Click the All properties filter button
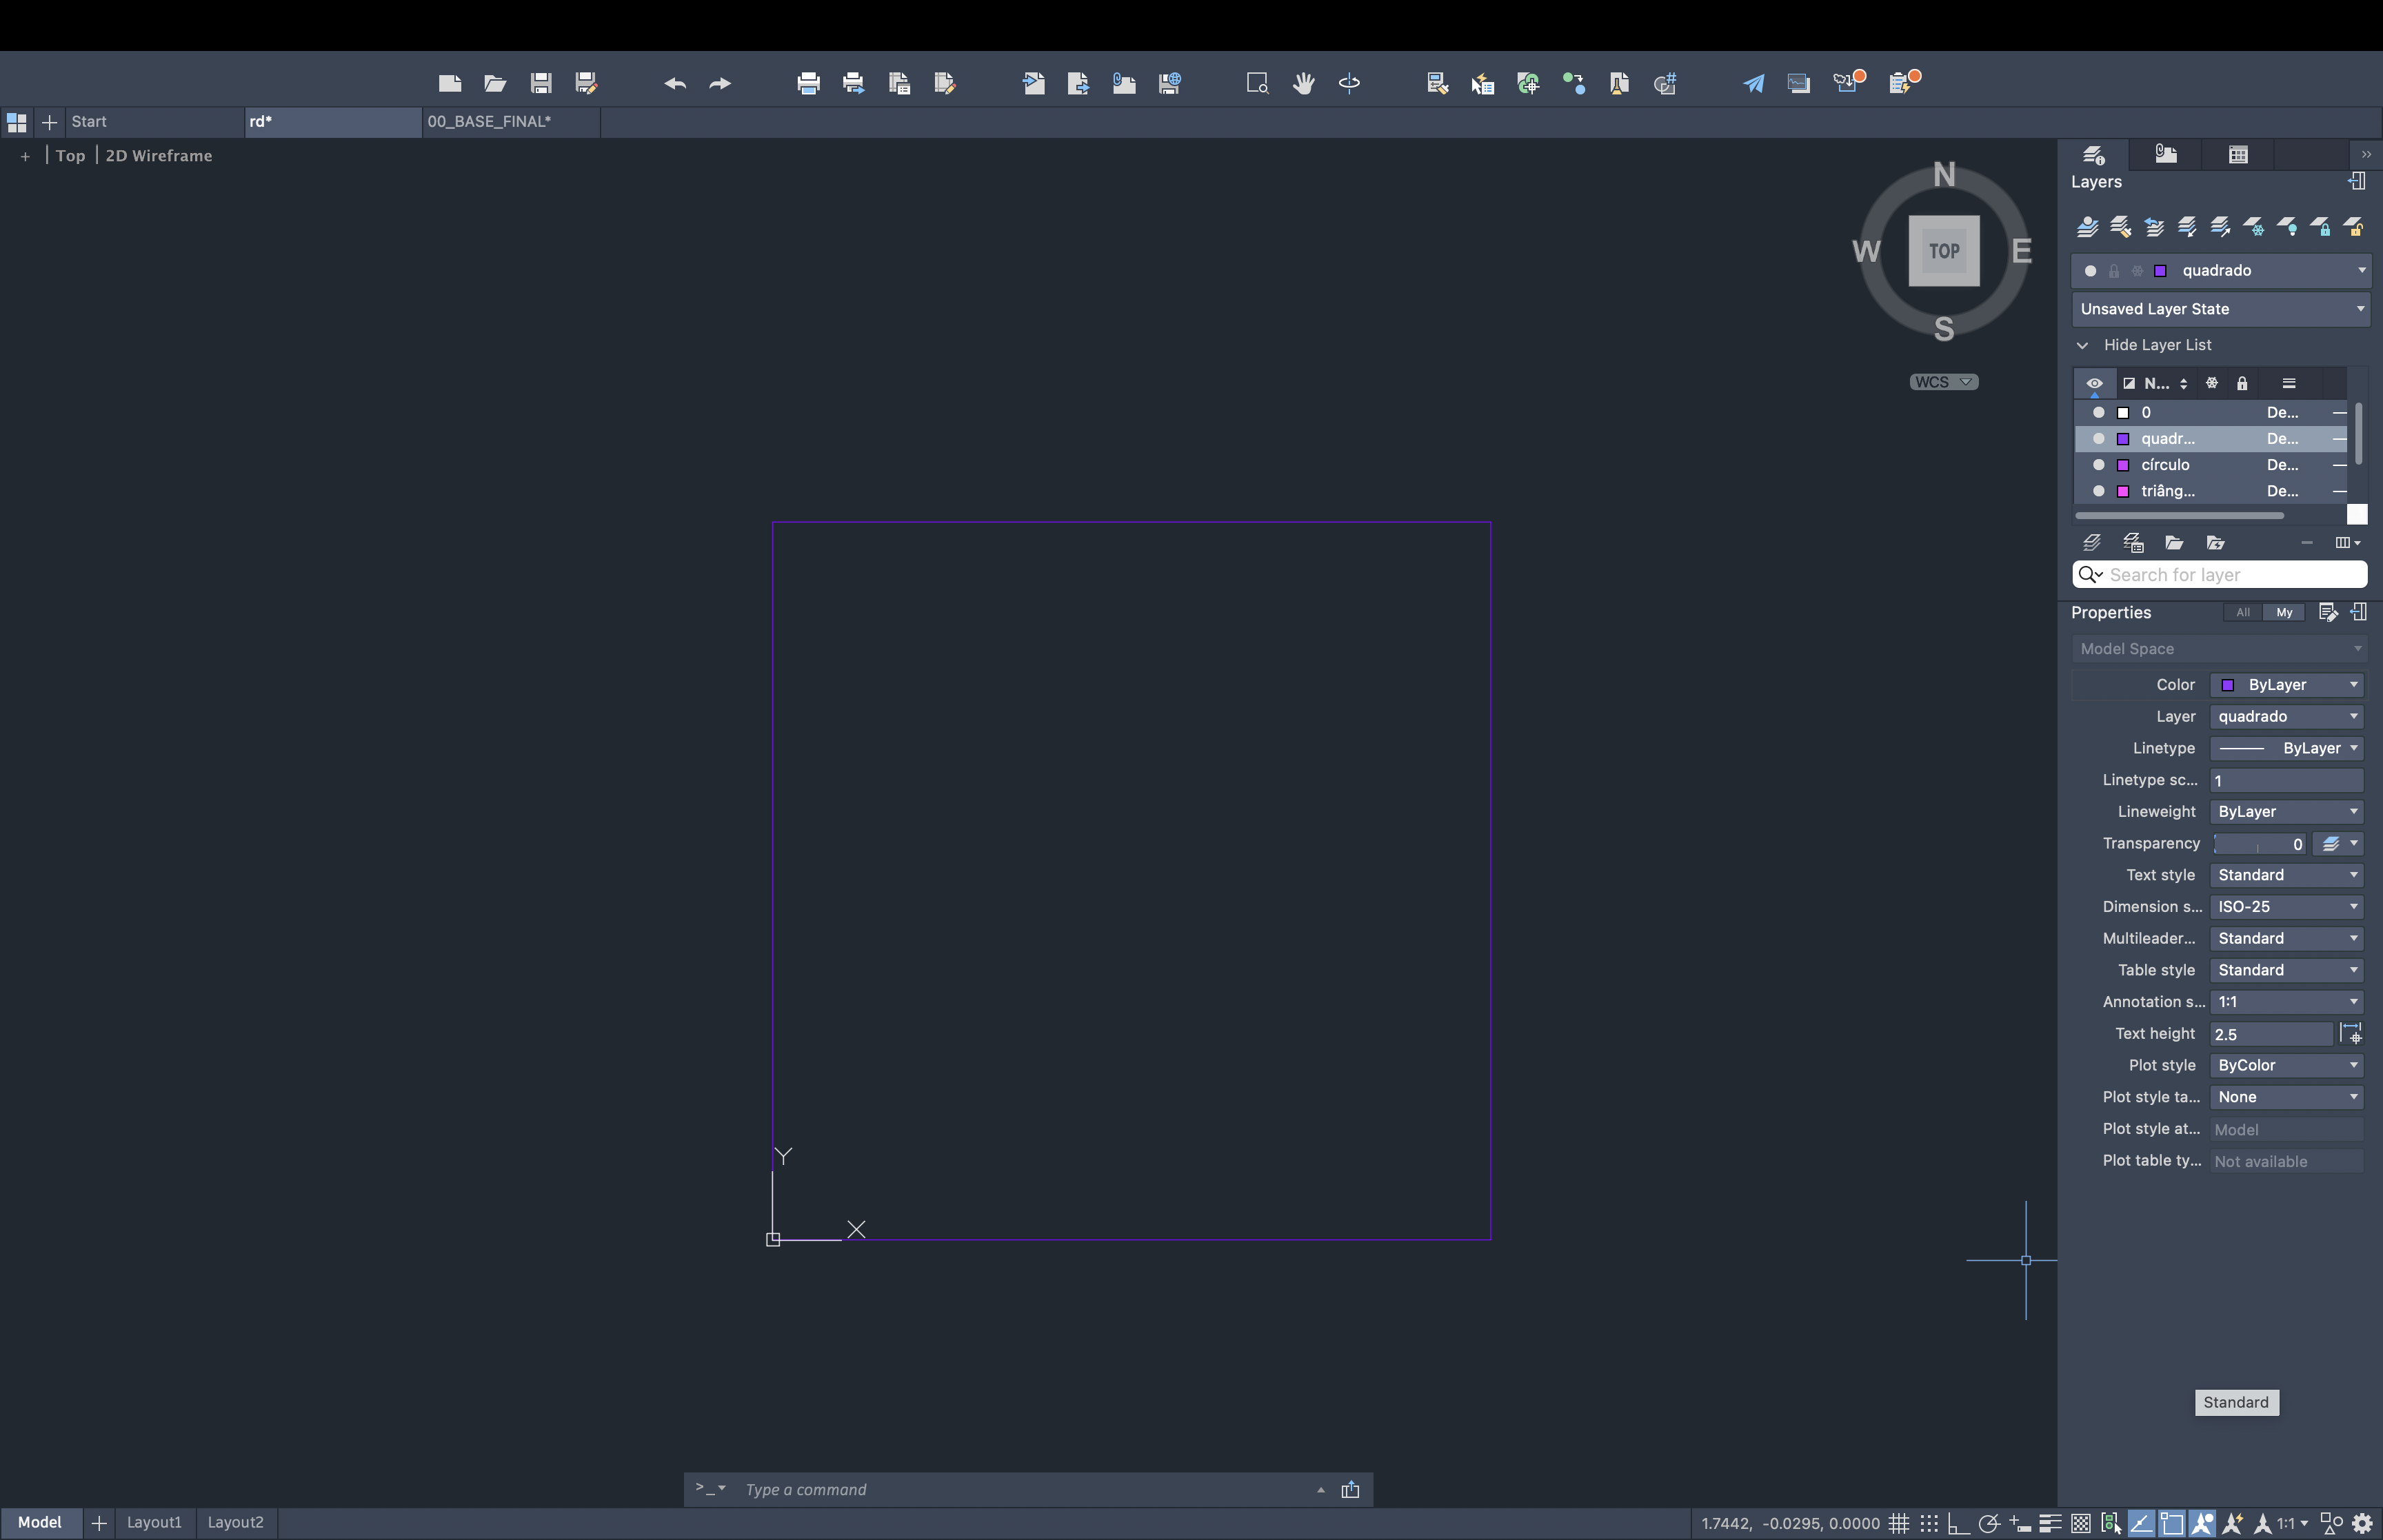 (2242, 612)
